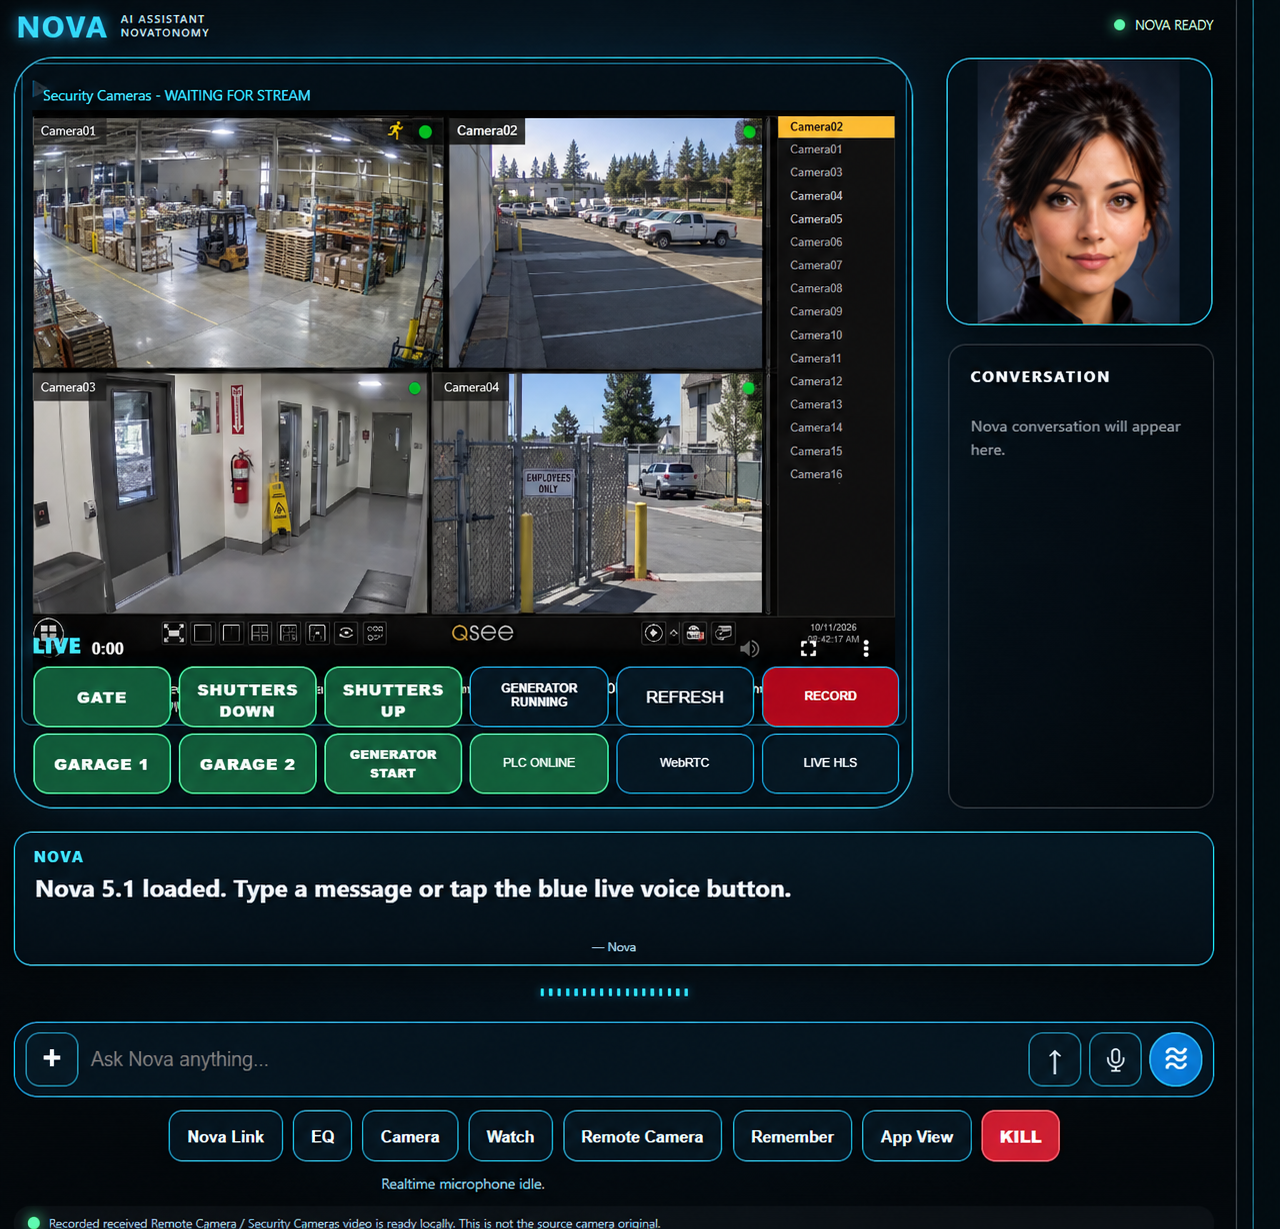Click 'Realtime microphone idle.' status text

(x=463, y=1184)
